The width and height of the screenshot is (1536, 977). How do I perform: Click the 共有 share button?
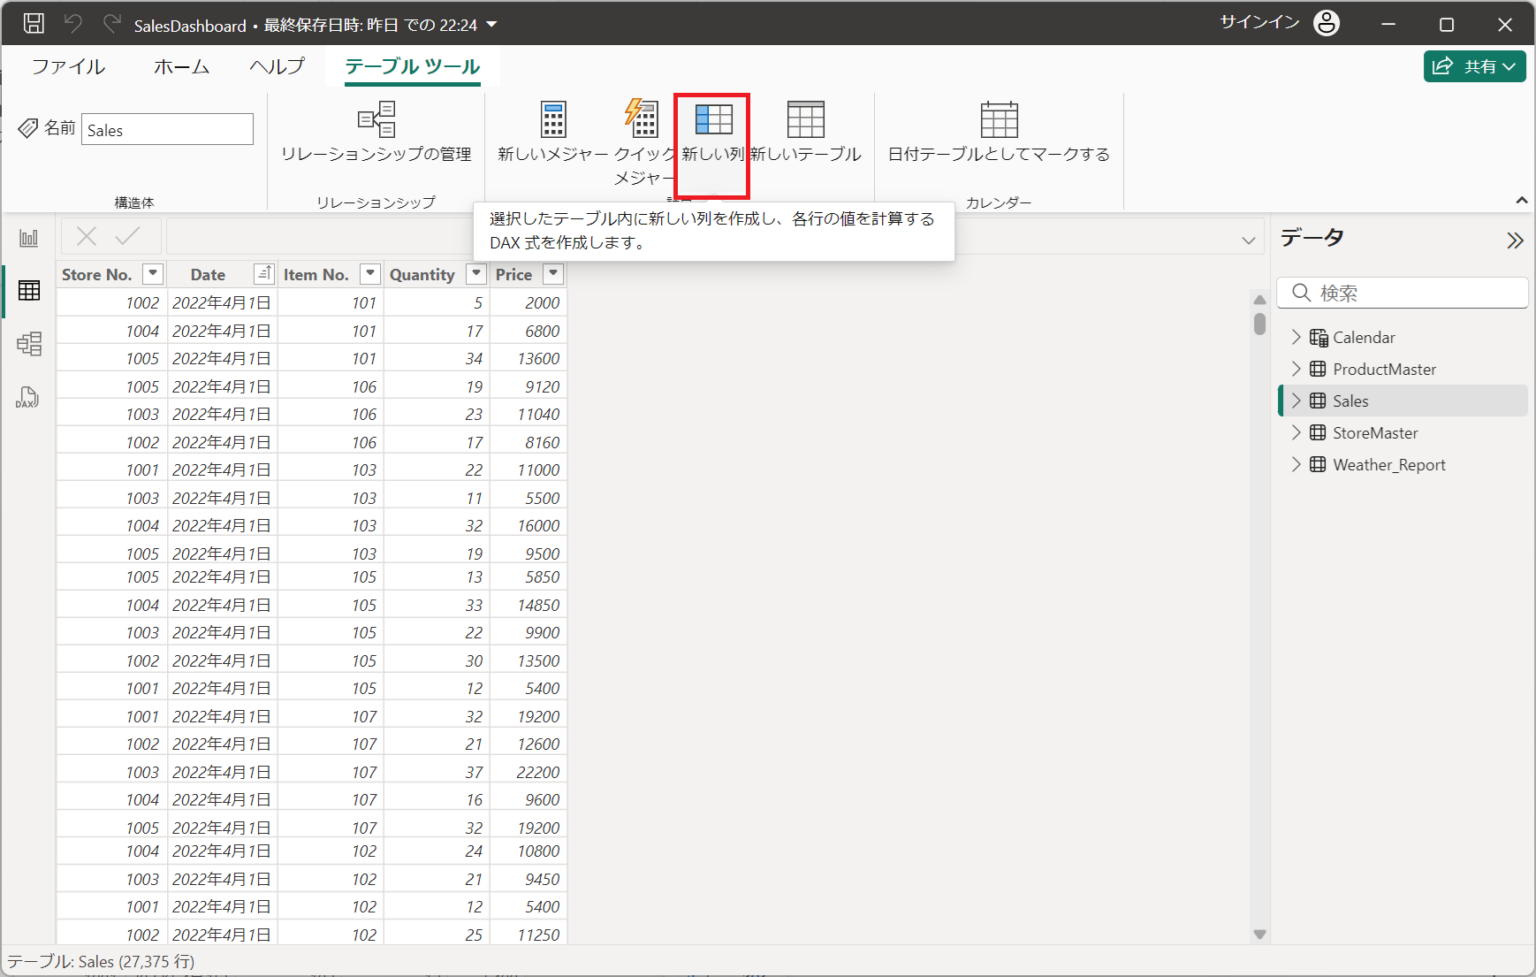click(1474, 67)
